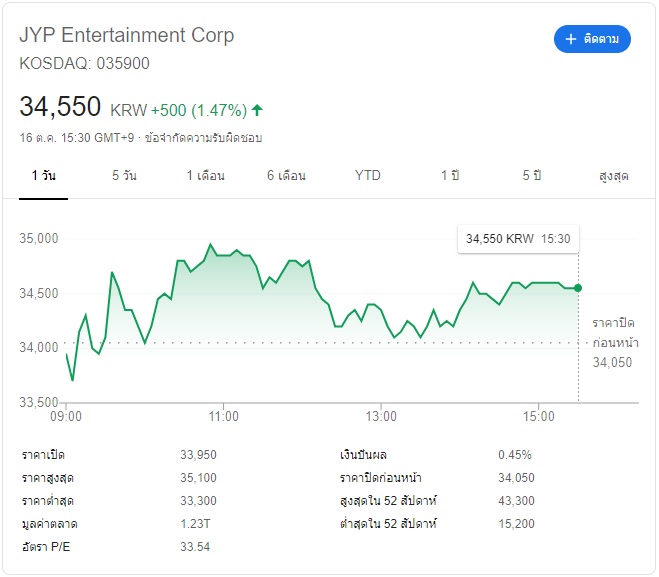
Task: Click the 15:00 time axis label
Action: tap(539, 416)
